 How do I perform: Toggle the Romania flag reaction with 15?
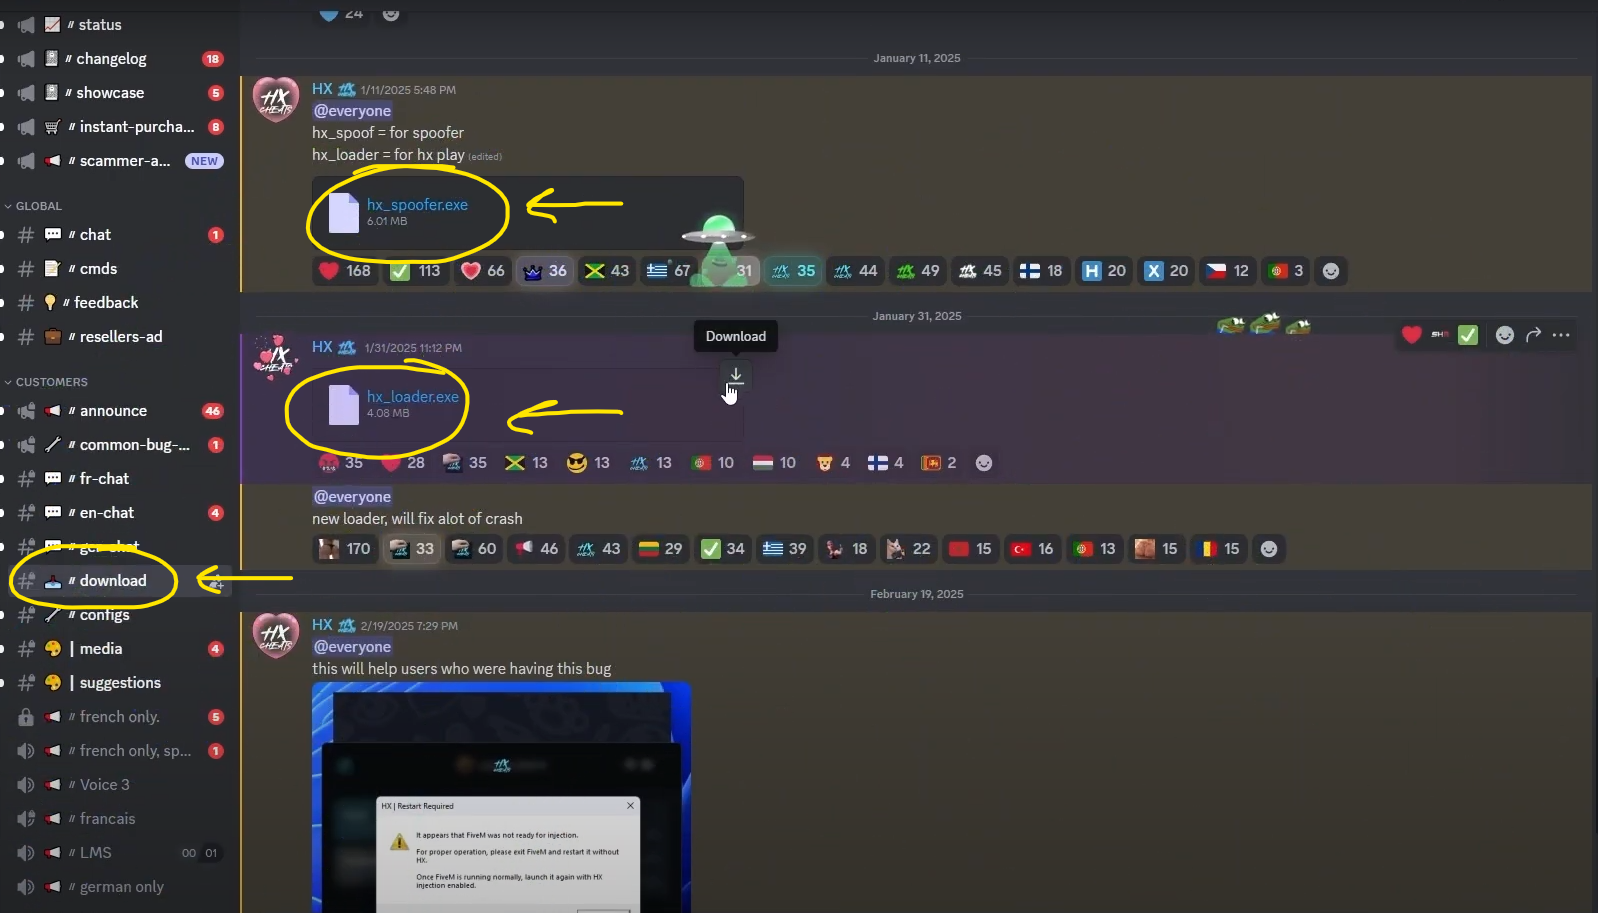[x=1219, y=549]
